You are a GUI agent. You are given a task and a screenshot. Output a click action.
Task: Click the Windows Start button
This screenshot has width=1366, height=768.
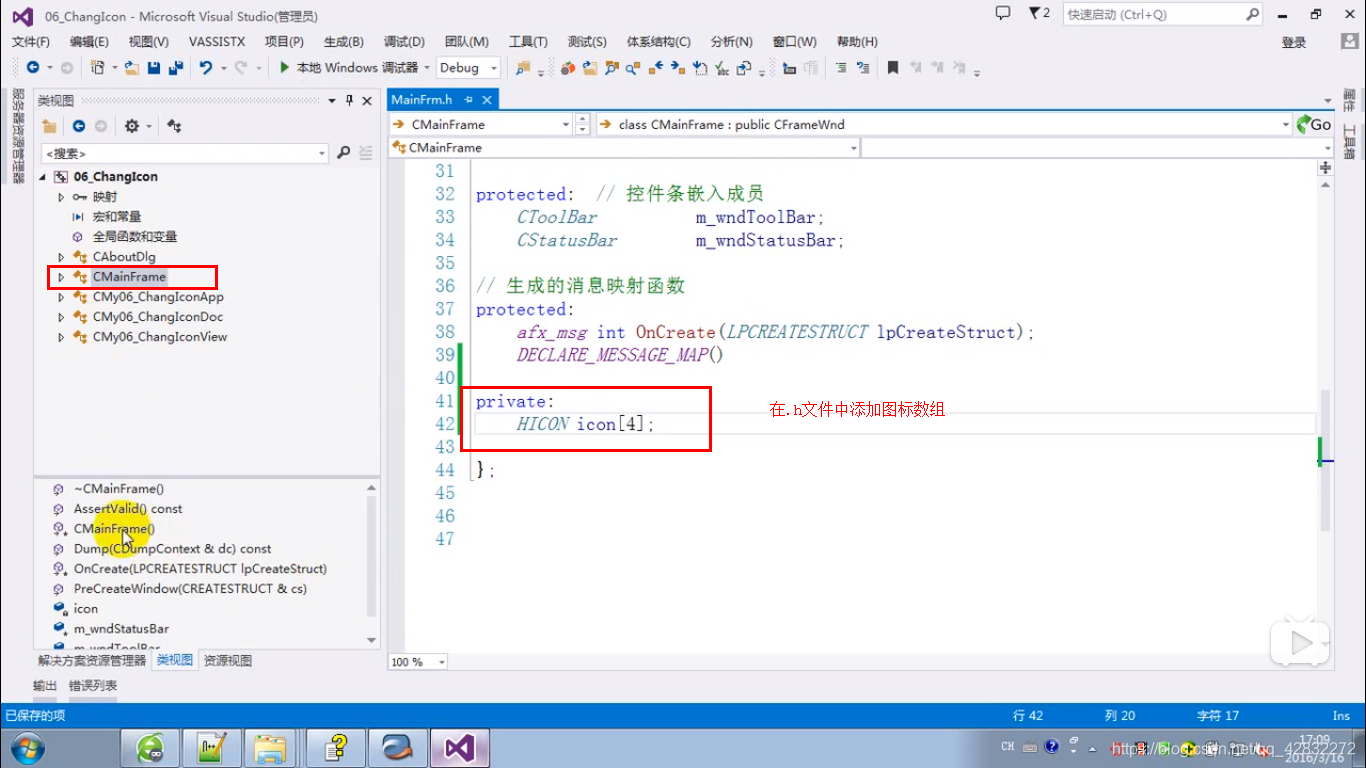(x=27, y=747)
